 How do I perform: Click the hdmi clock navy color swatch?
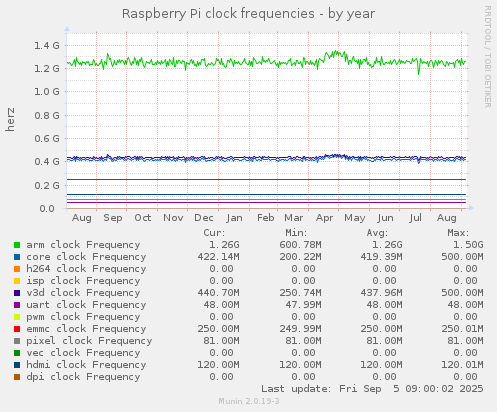click(x=17, y=365)
